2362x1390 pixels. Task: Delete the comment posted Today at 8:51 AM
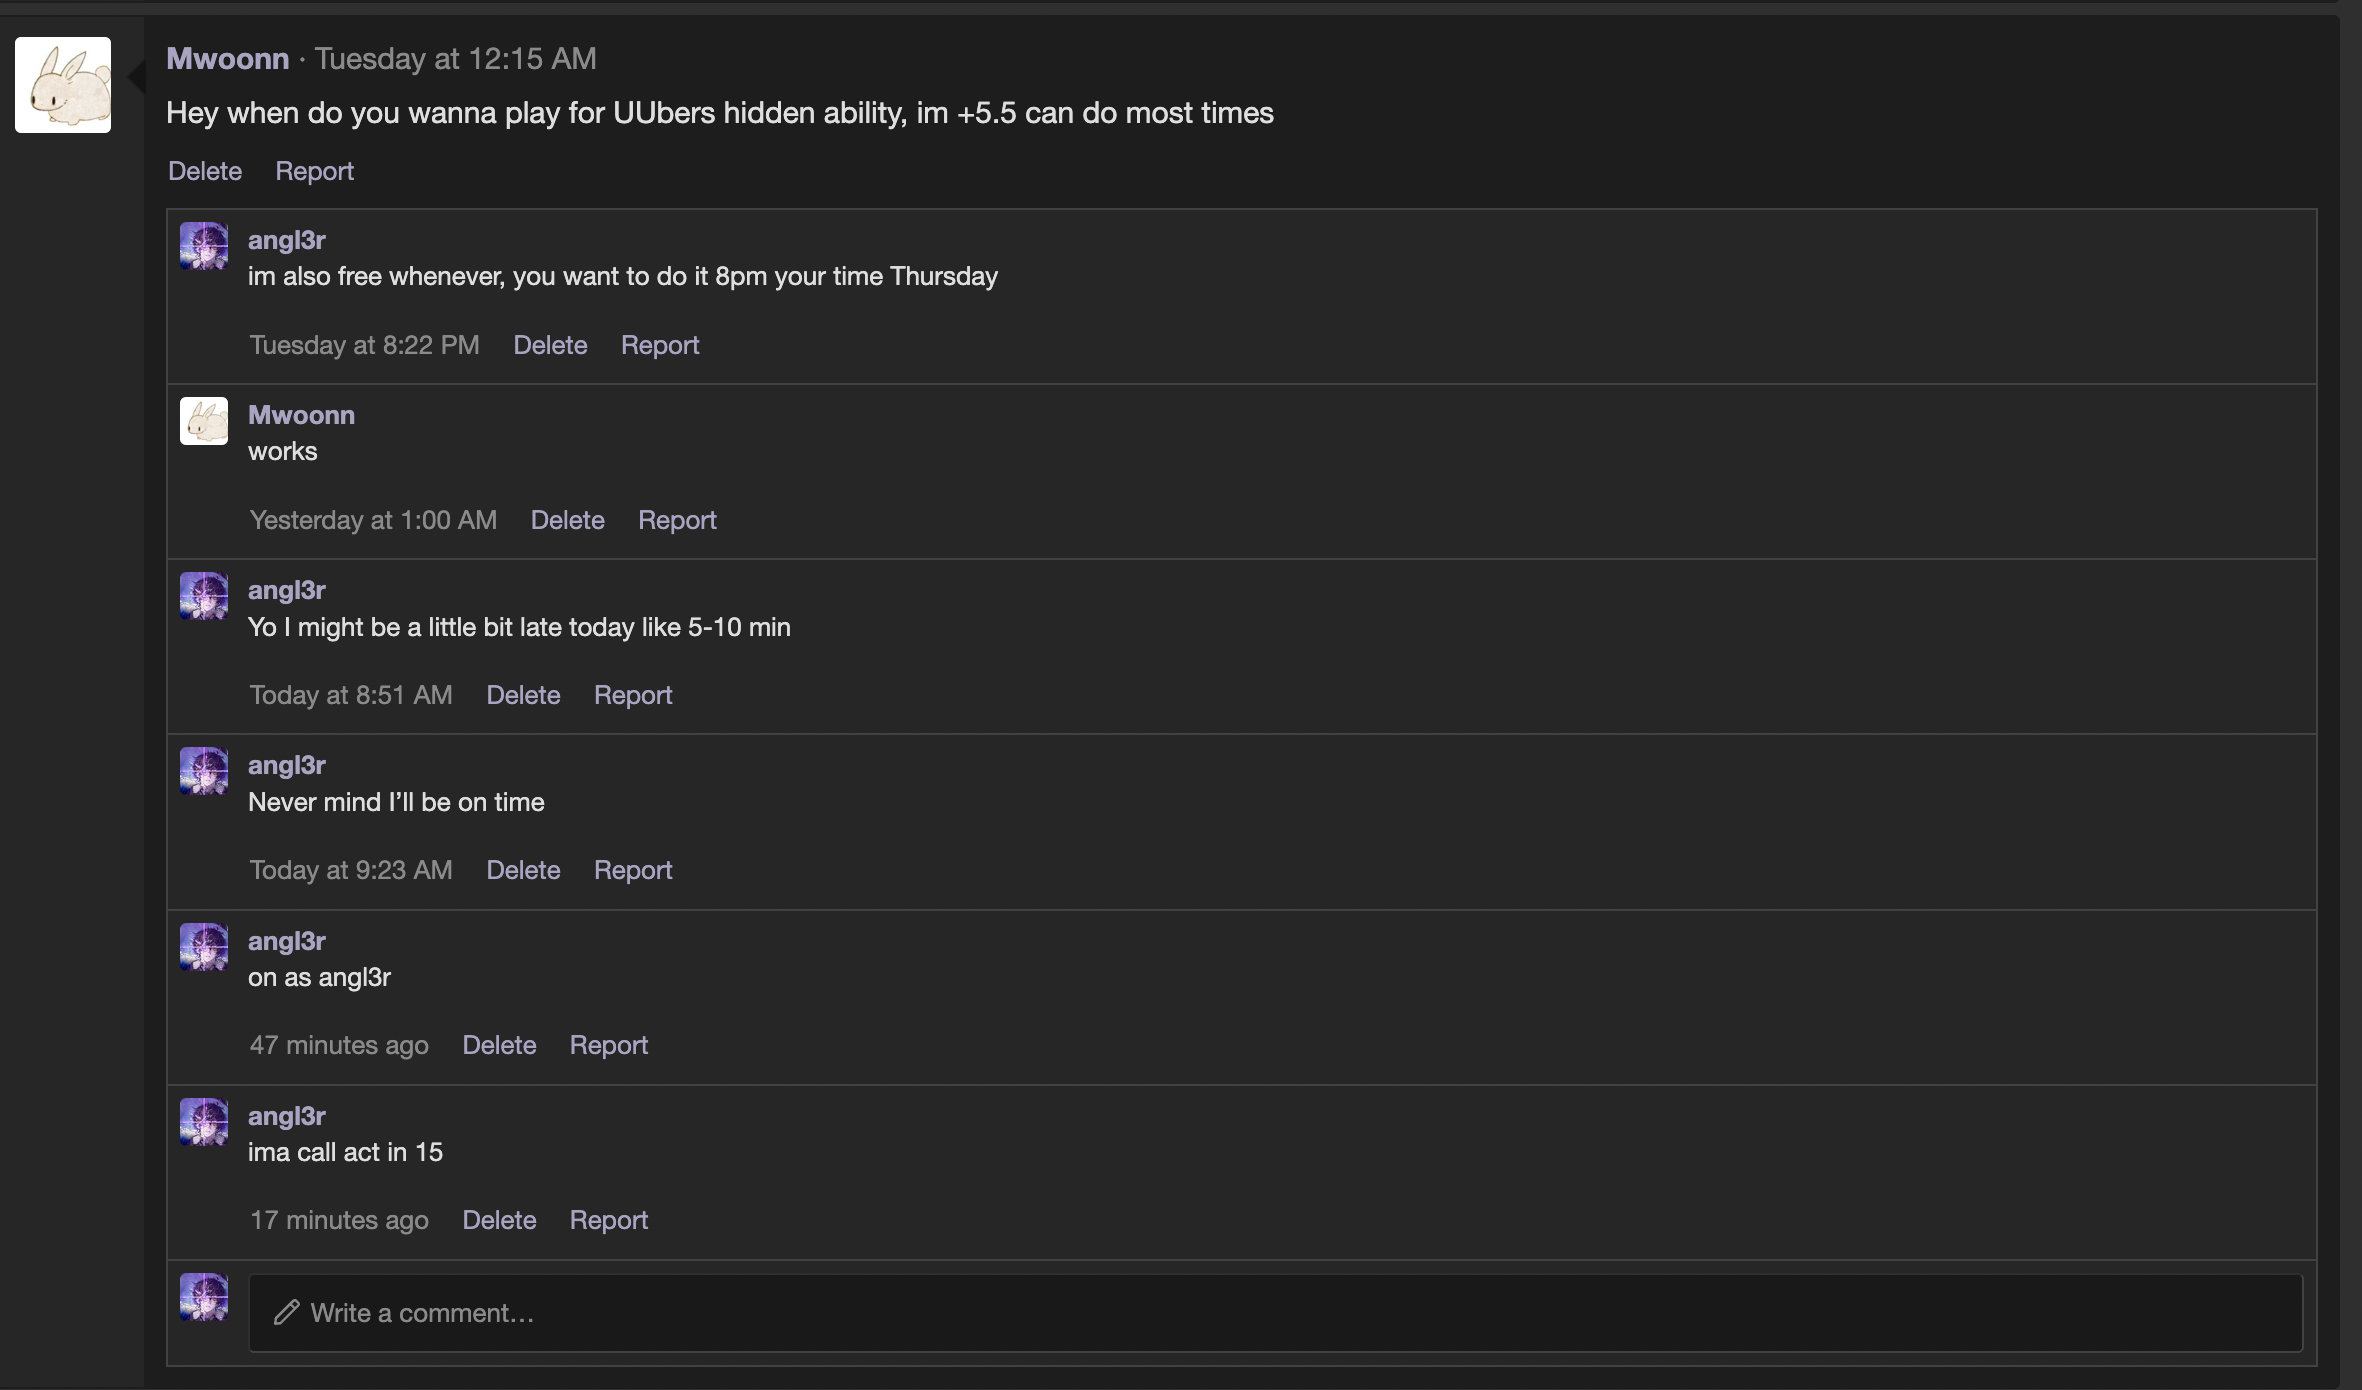523,695
